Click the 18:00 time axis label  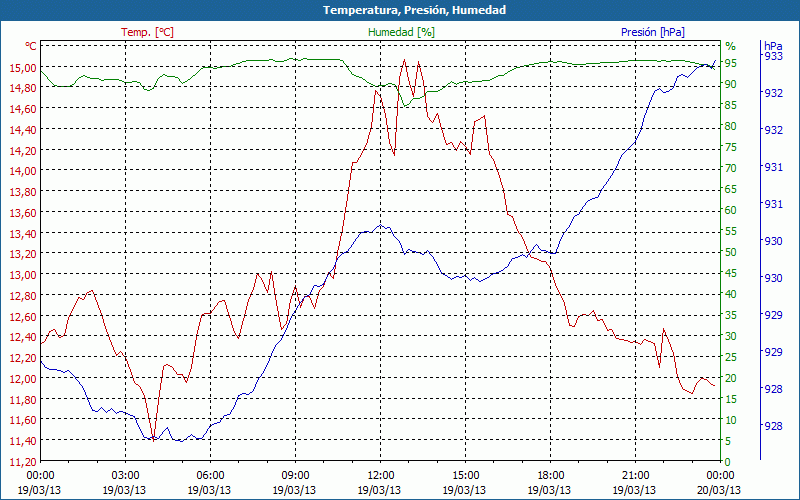[x=550, y=476]
